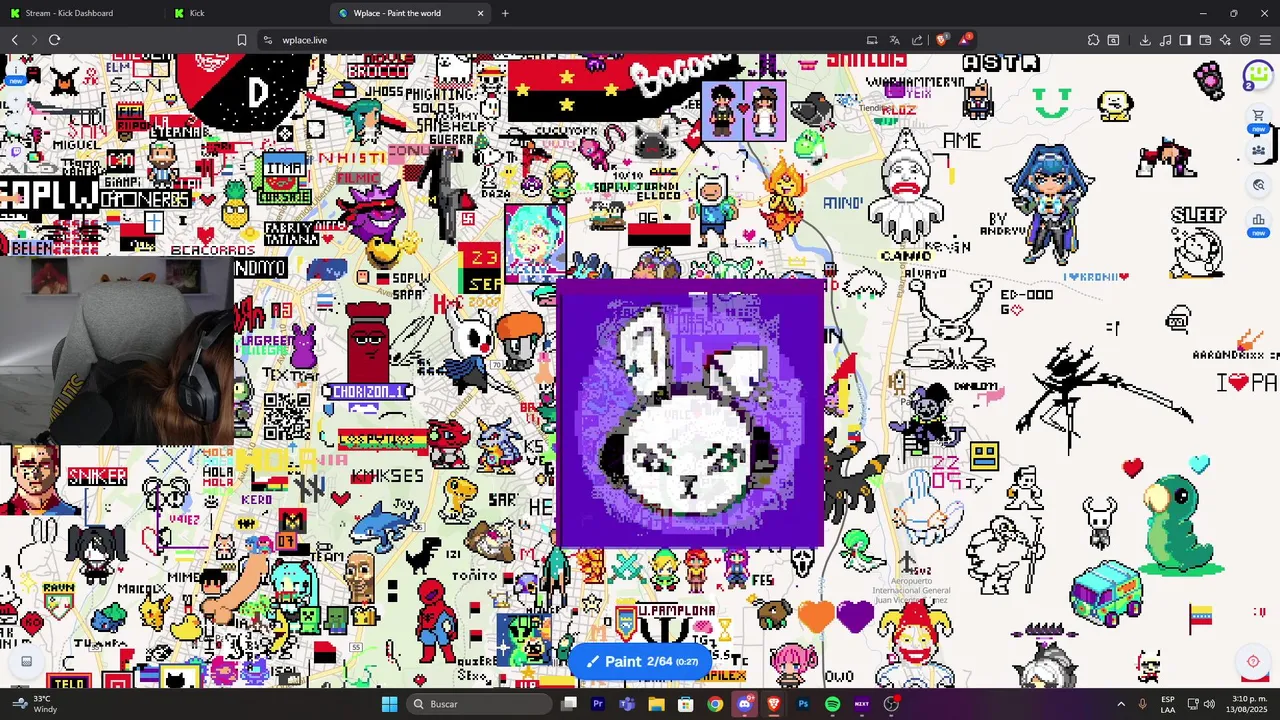Viewport: 1280px width, 720px height.
Task: Click the large purple bunny artwork
Action: pos(690,414)
